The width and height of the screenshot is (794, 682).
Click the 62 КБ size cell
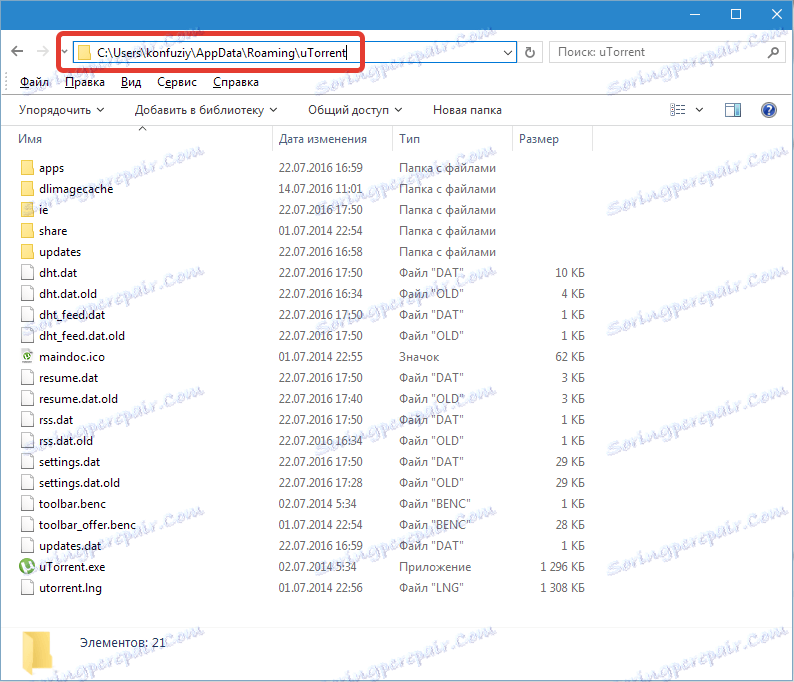point(570,357)
